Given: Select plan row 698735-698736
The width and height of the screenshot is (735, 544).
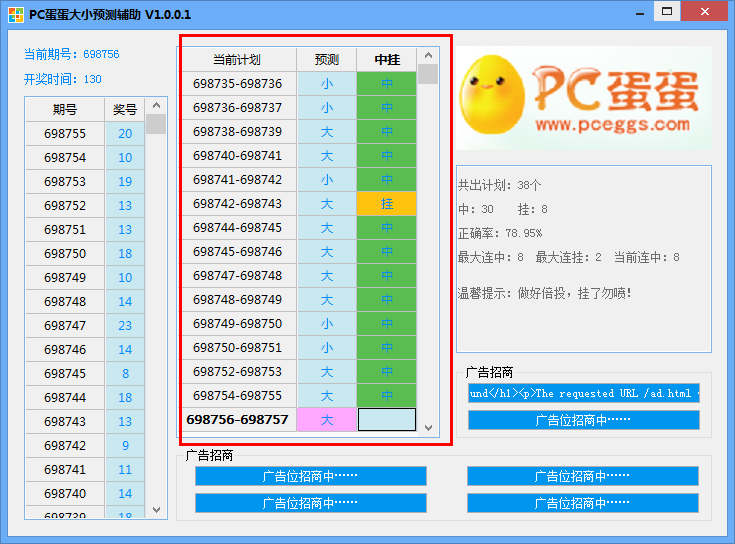Looking at the screenshot, I should point(299,84).
